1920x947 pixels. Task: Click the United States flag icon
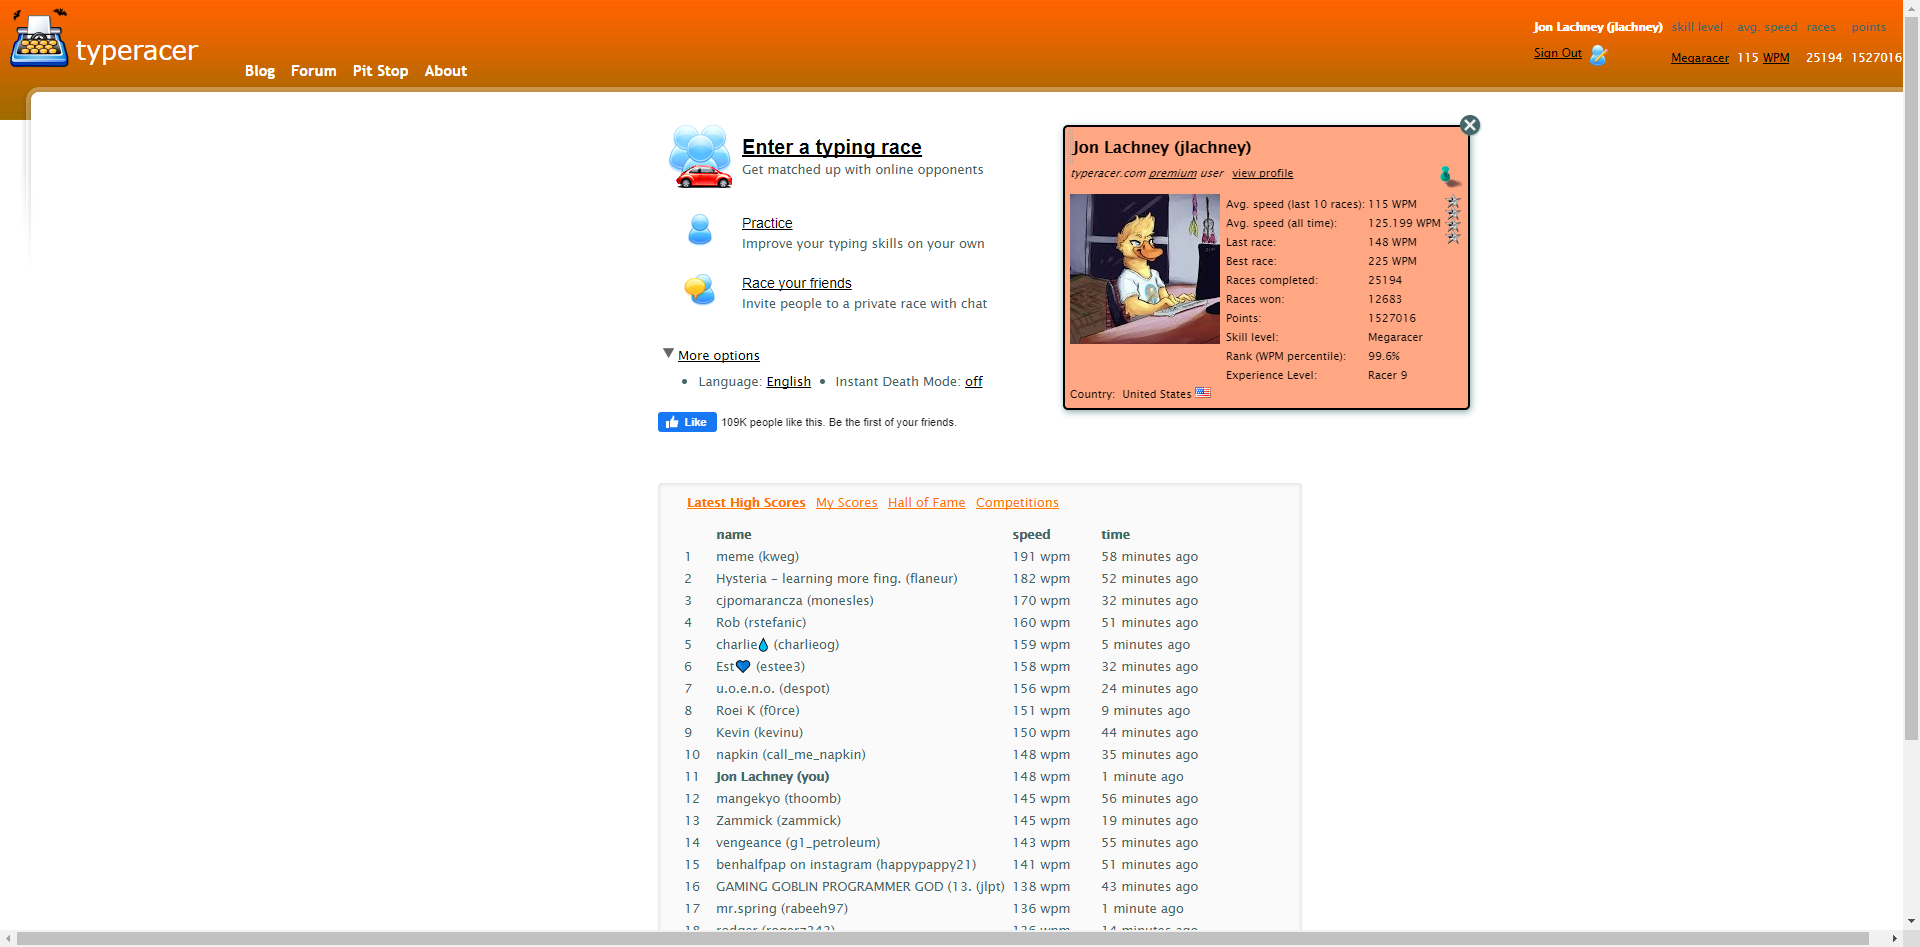click(1203, 393)
